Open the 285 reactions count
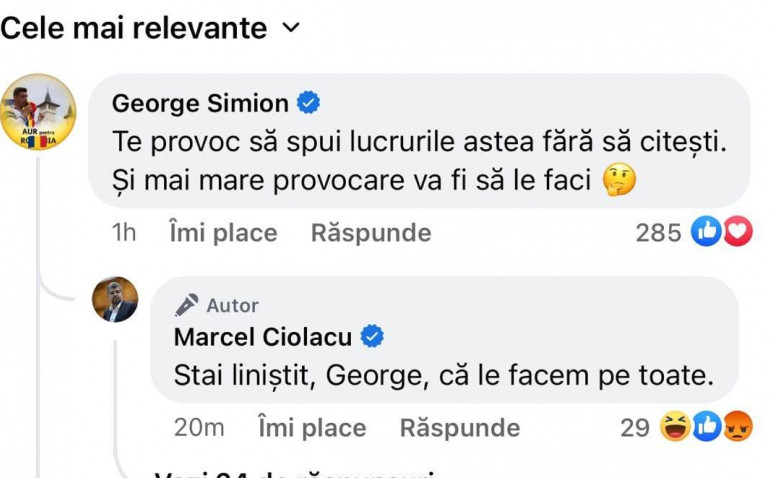This screenshot has height=478, width=772. (658, 233)
